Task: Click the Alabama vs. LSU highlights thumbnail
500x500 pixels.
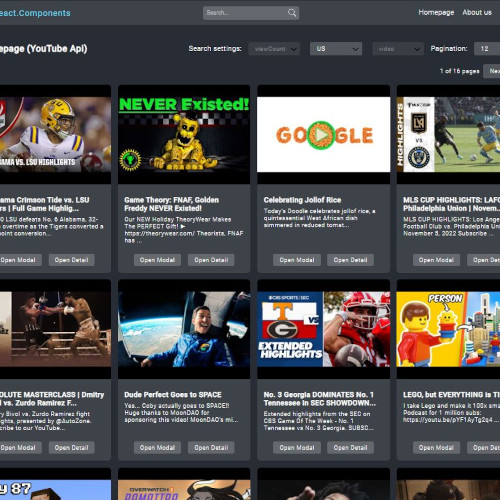Action: tap(55, 134)
